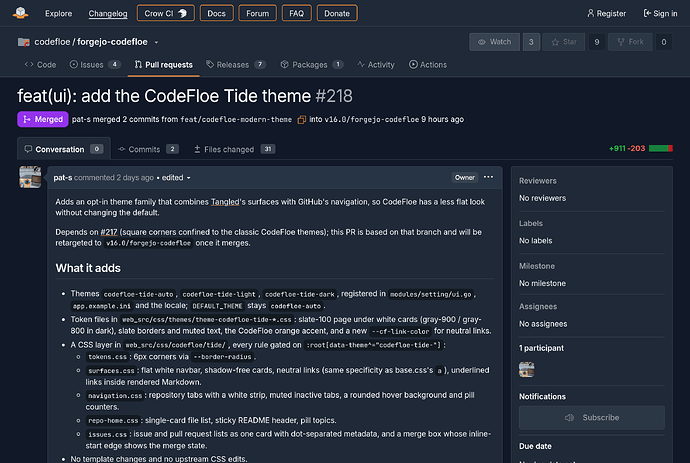Image resolution: width=690 pixels, height=463 pixels.
Task: Open the Explore page
Action: click(59, 14)
